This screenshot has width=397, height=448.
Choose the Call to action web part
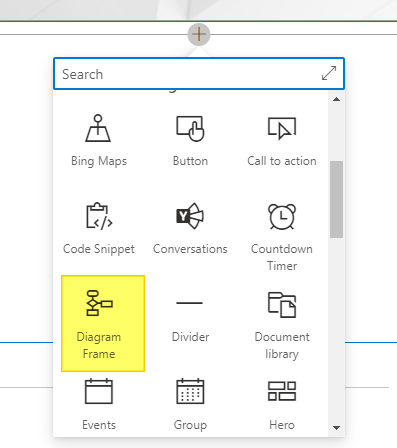[x=282, y=141]
